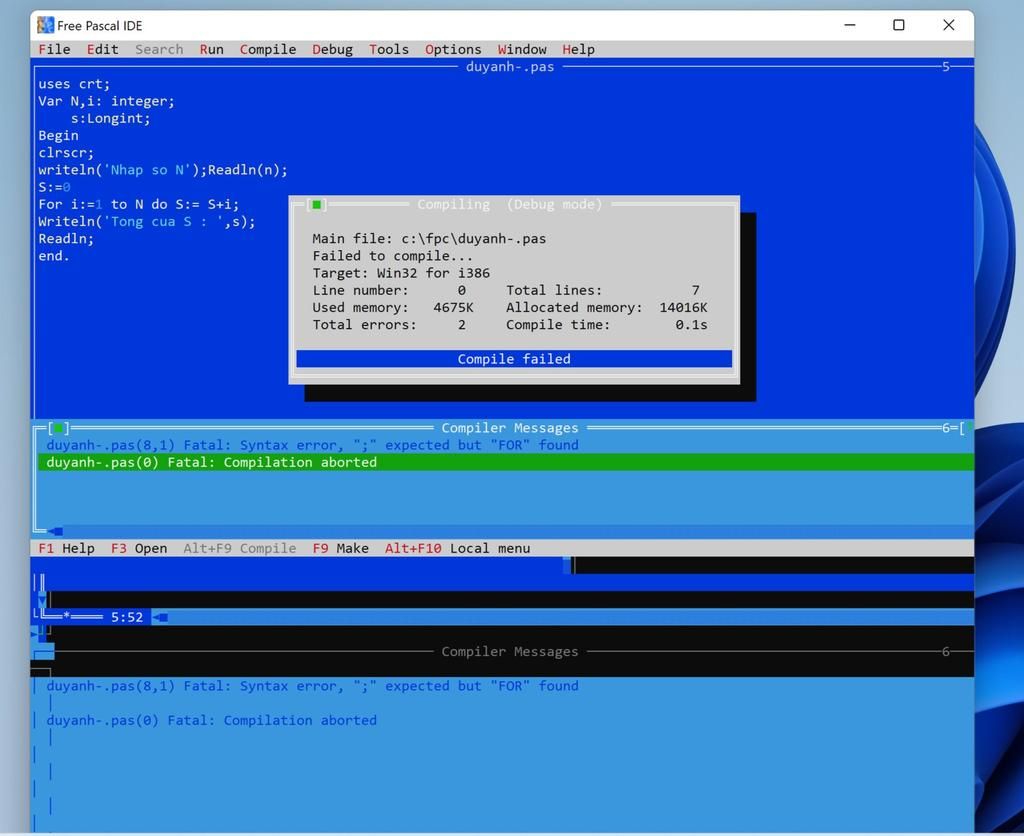Viewport: 1024px width, 836px height.
Task: Click F9 Make in the status line
Action: pyautogui.click(x=341, y=549)
